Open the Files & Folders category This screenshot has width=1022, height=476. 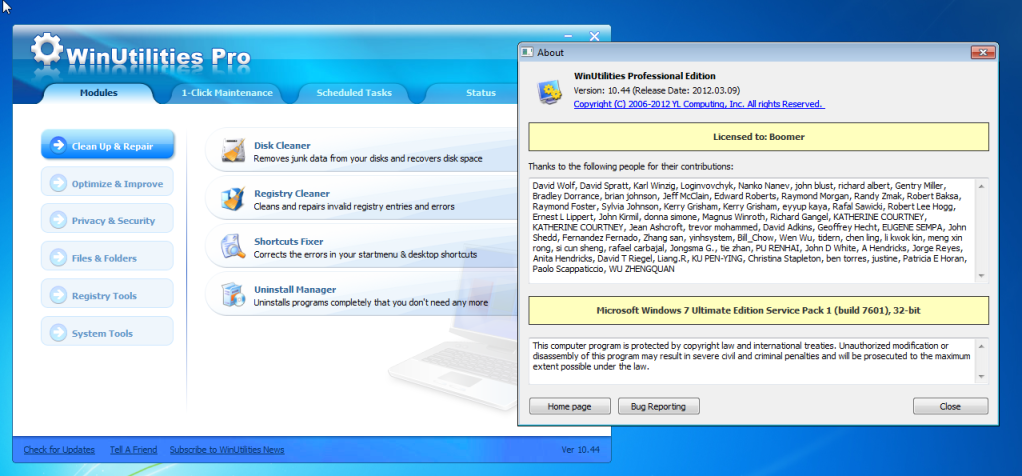pyautogui.click(x=108, y=258)
